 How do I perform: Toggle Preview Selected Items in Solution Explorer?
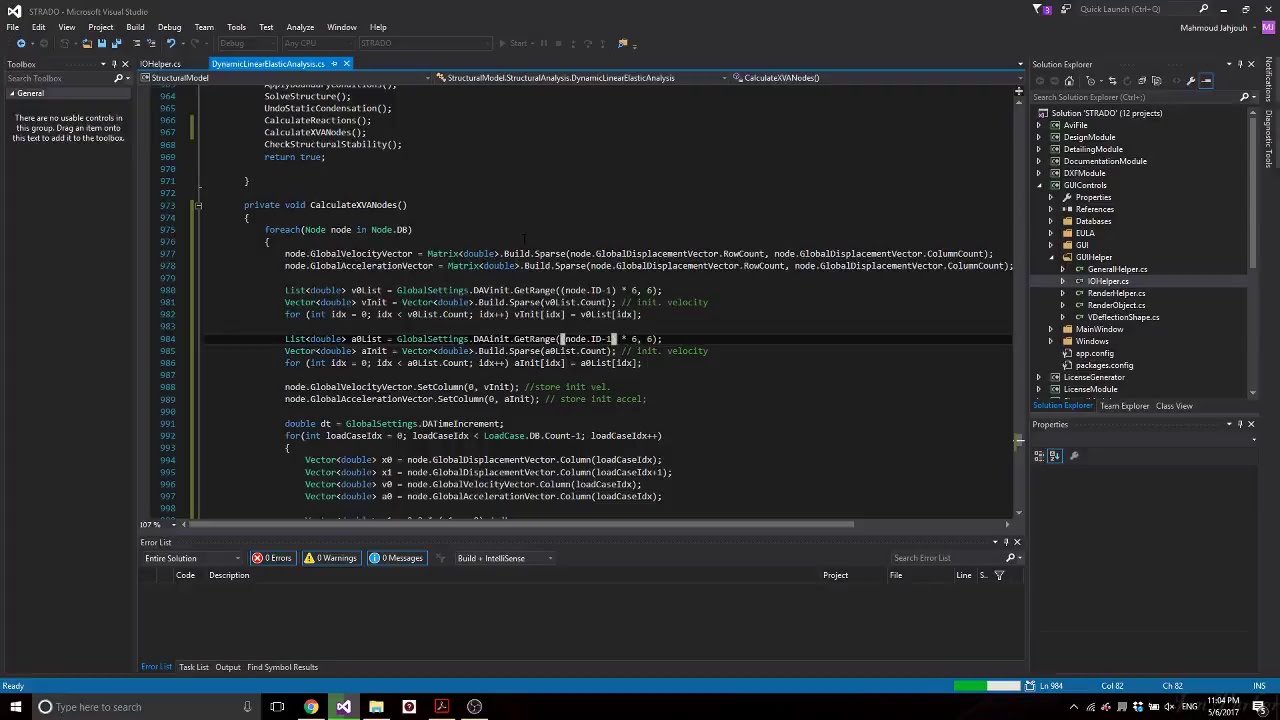[1206, 81]
